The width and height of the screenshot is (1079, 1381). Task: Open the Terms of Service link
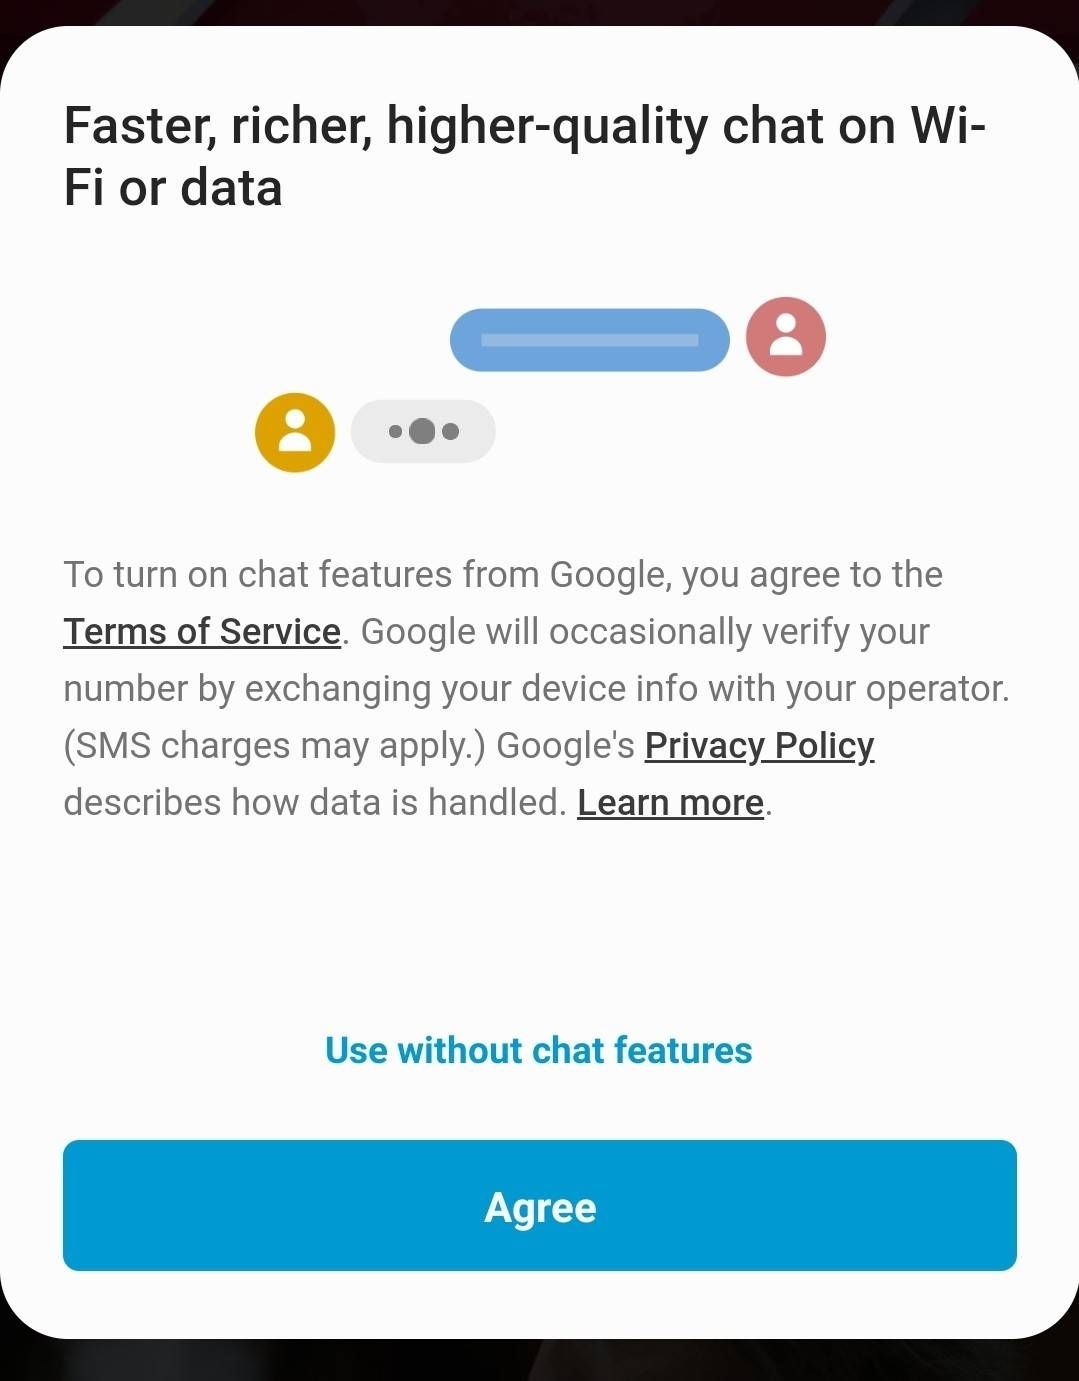click(202, 632)
